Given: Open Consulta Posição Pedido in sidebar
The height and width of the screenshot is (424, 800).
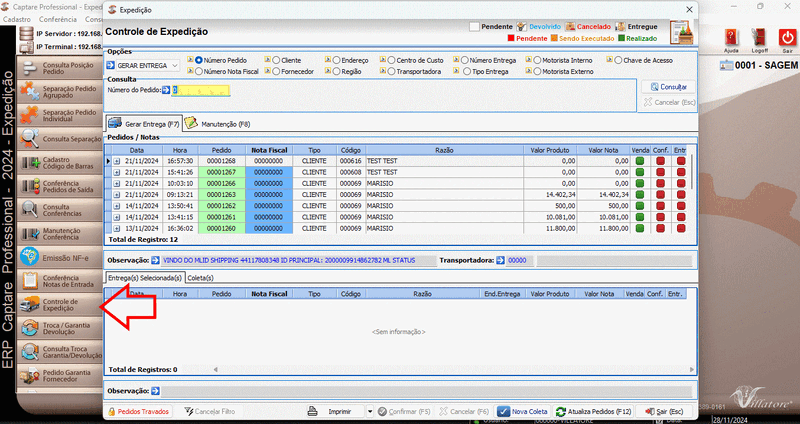Looking at the screenshot, I should tap(60, 68).
